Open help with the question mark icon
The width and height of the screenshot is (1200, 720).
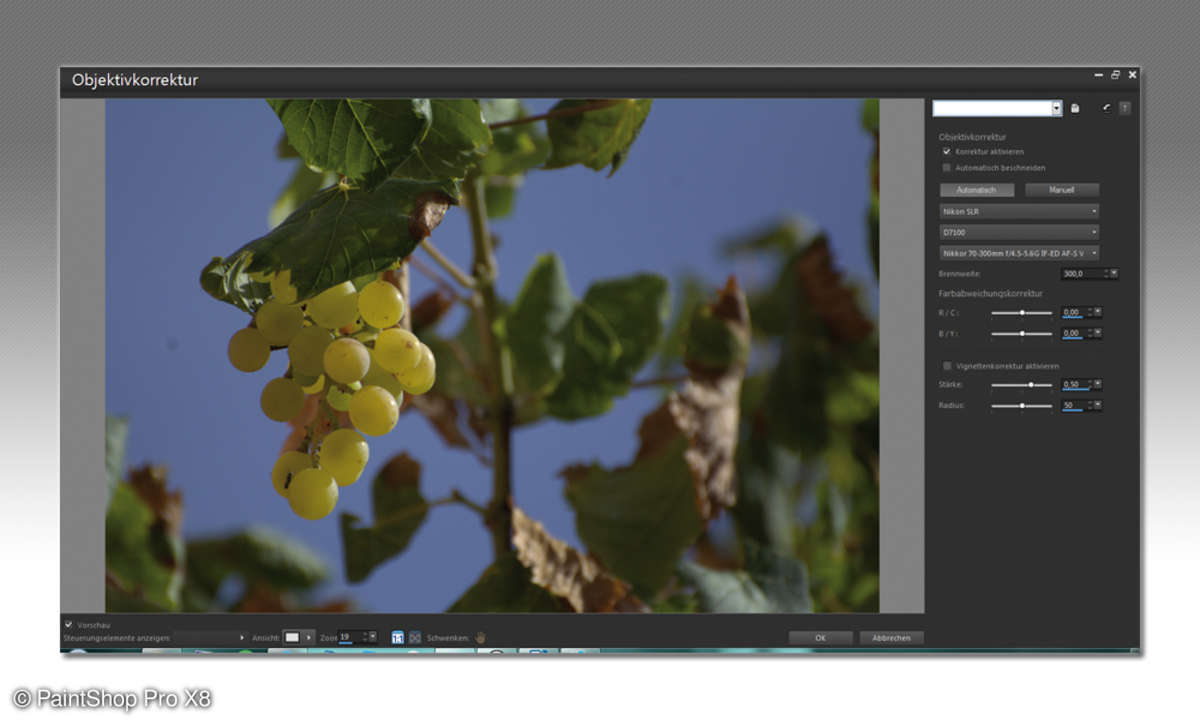point(1125,108)
